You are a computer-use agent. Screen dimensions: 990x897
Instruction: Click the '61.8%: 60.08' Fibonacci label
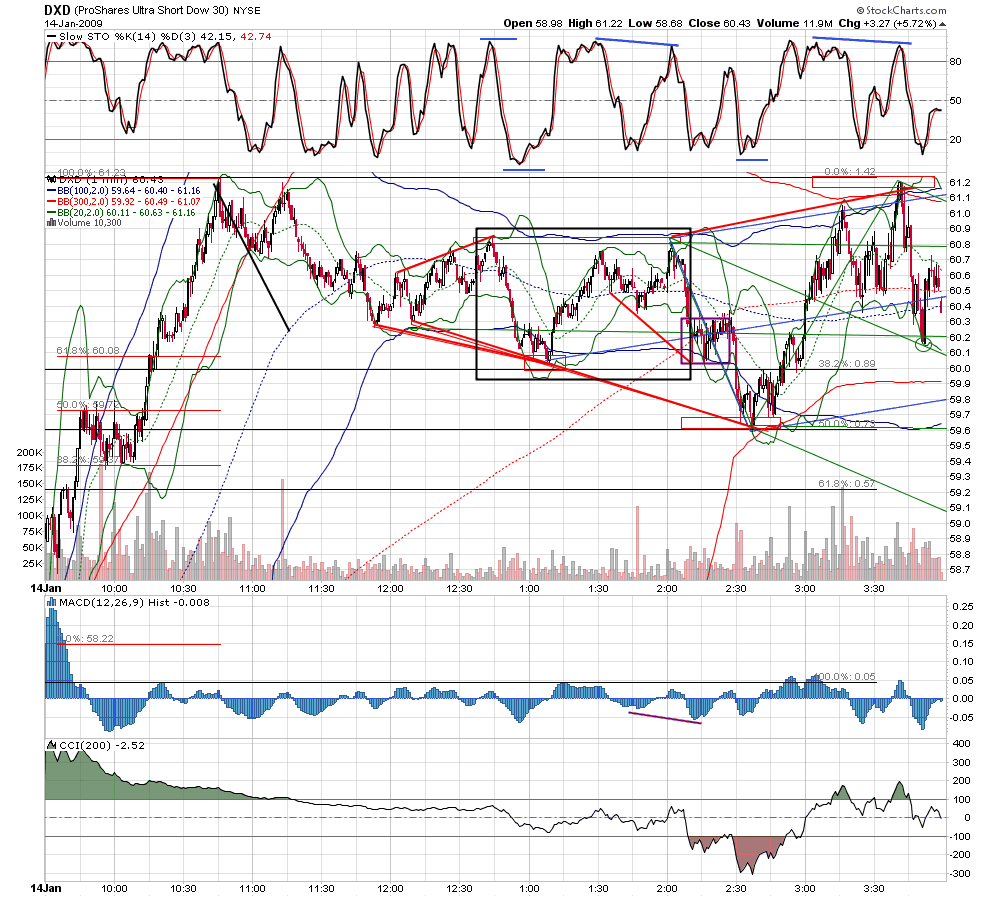pyautogui.click(x=88, y=350)
